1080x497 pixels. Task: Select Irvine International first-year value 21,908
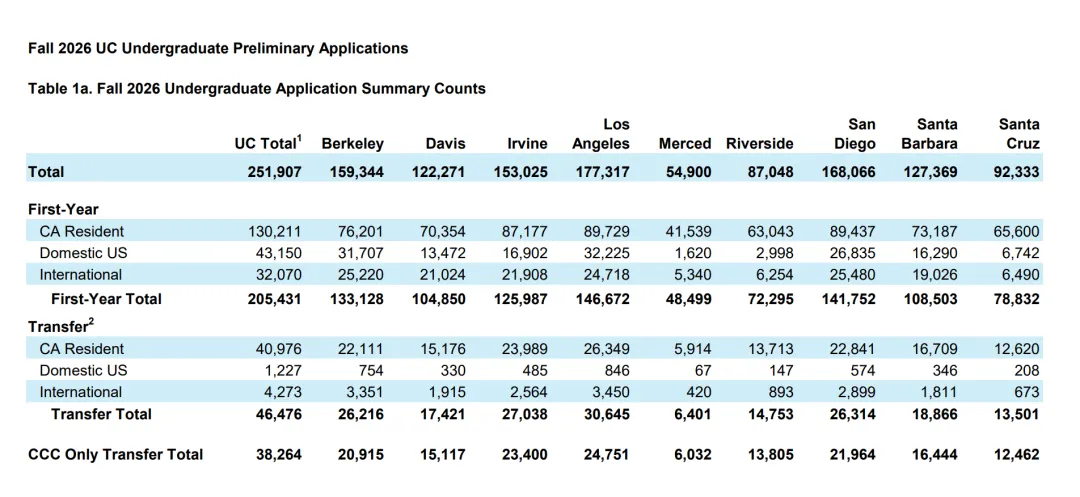525,275
